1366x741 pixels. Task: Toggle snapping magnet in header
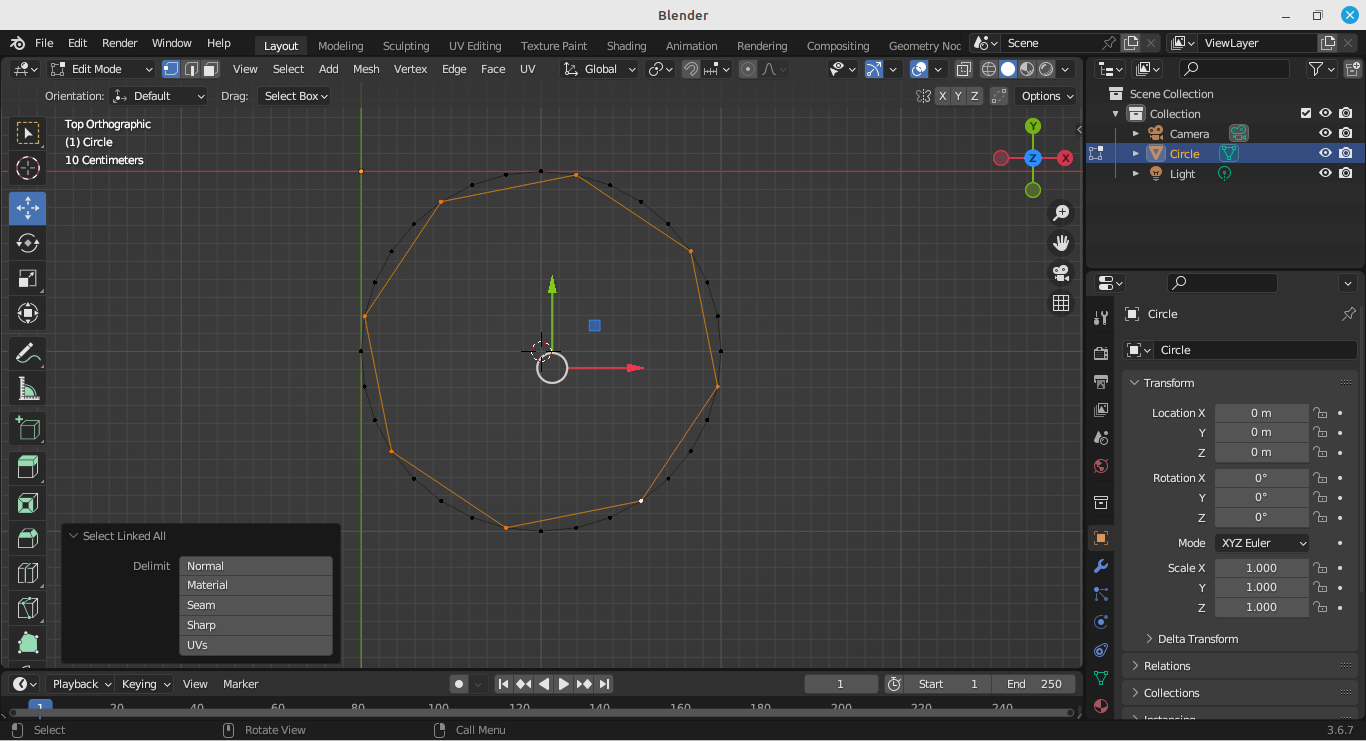pyautogui.click(x=691, y=69)
